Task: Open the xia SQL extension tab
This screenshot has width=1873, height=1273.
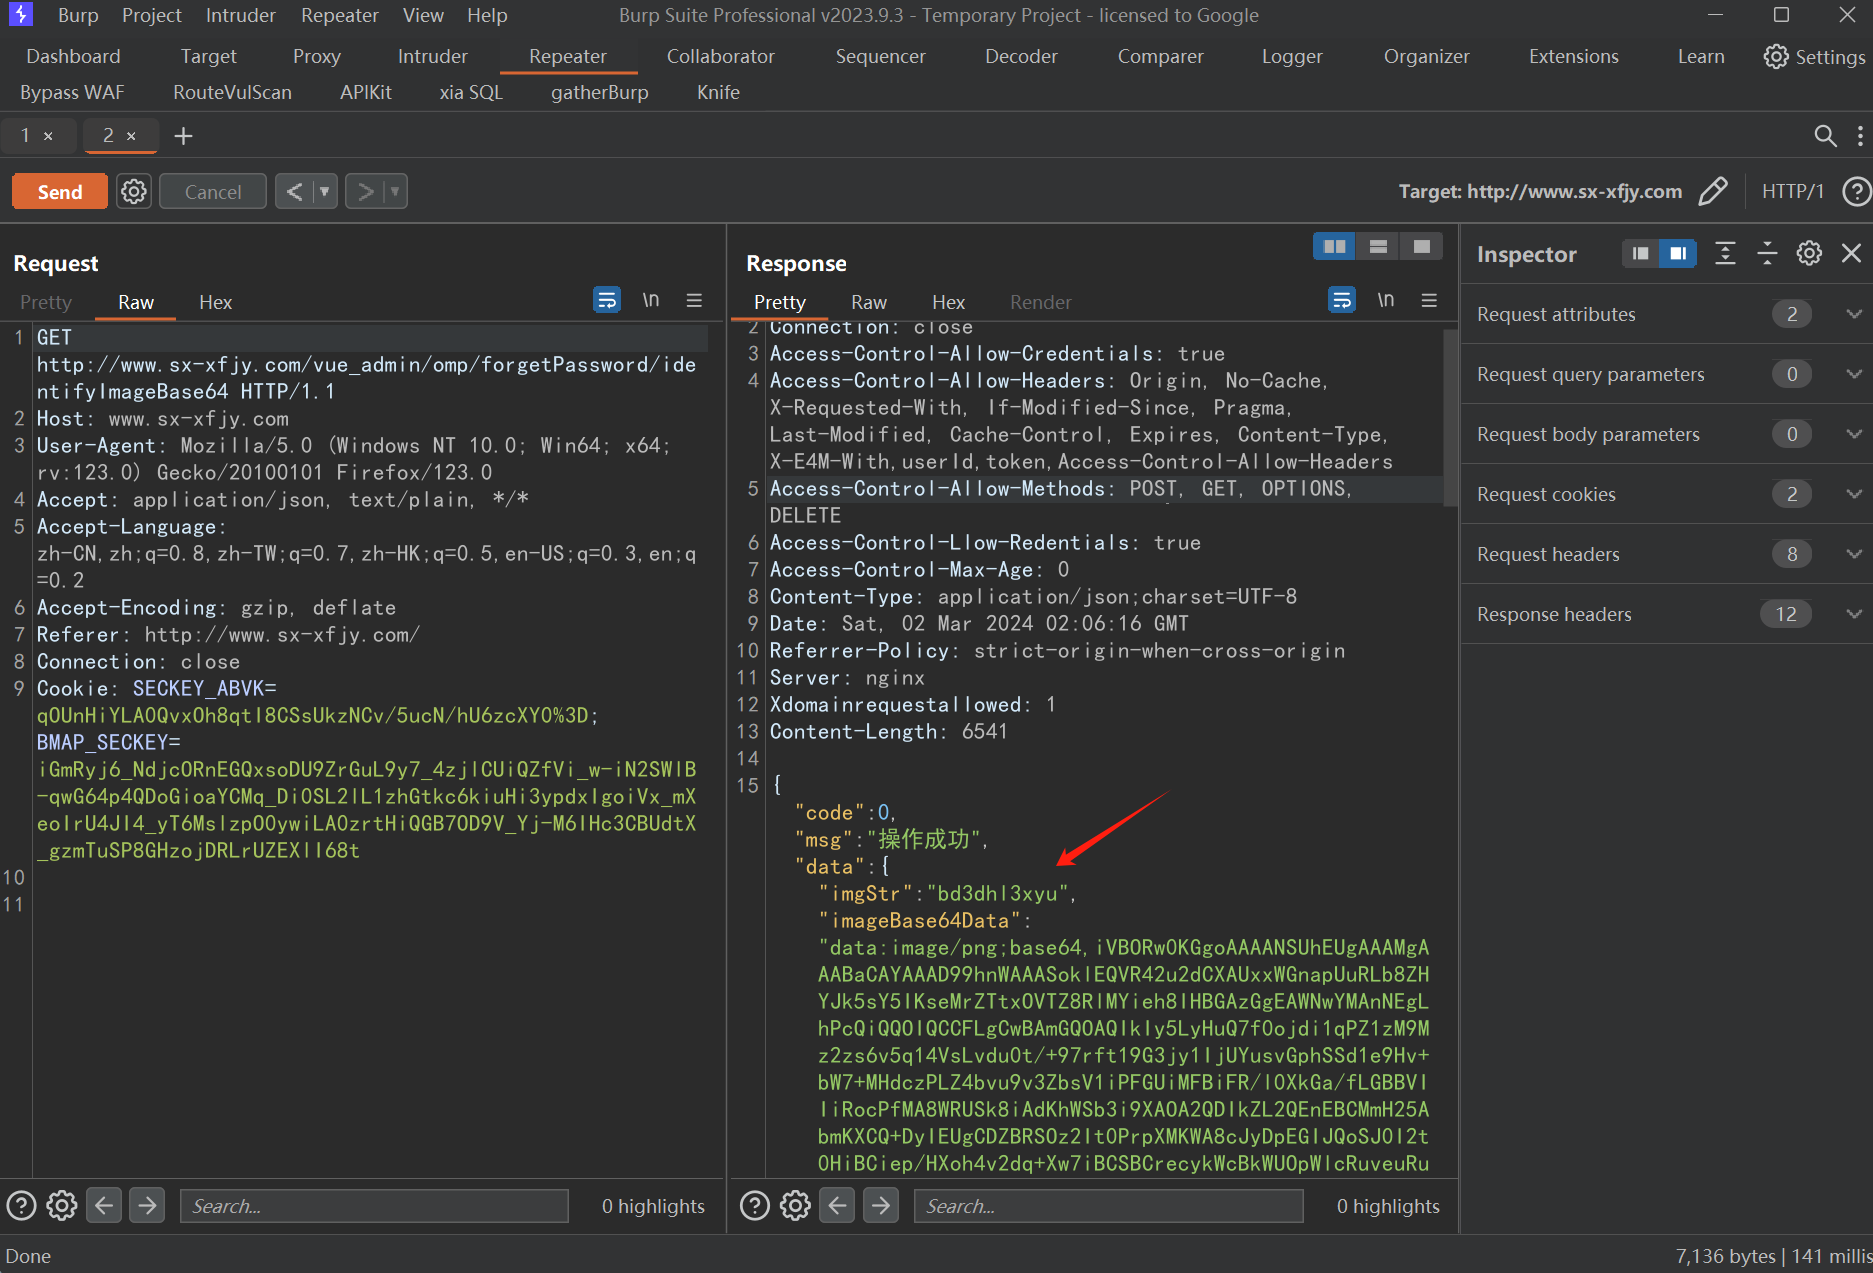Action: point(471,92)
